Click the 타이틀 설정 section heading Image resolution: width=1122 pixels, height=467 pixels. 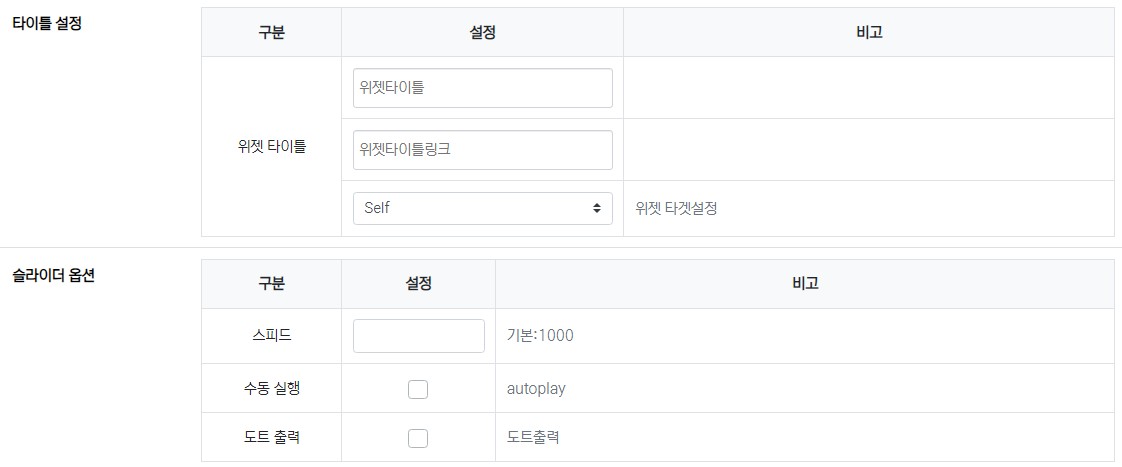point(46,24)
